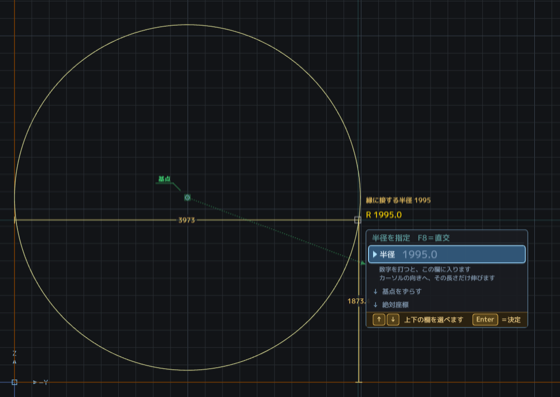The image size is (560, 397).
Task: Click the R 1995.0 radius readout
Action: [384, 215]
